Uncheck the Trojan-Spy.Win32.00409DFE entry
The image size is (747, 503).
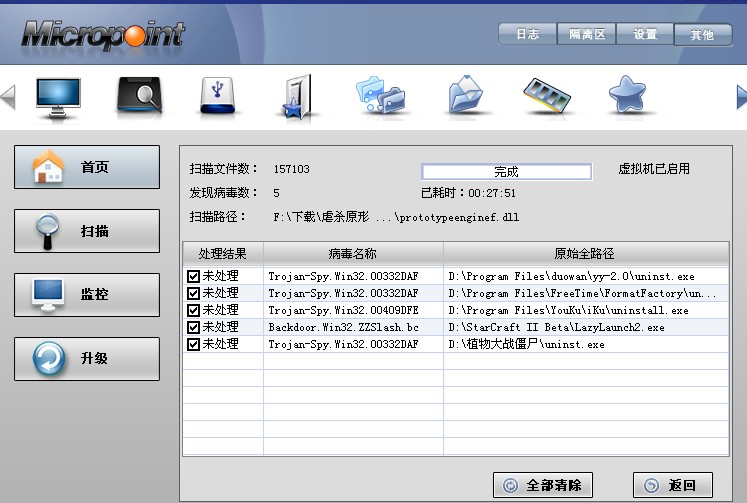click(x=193, y=310)
